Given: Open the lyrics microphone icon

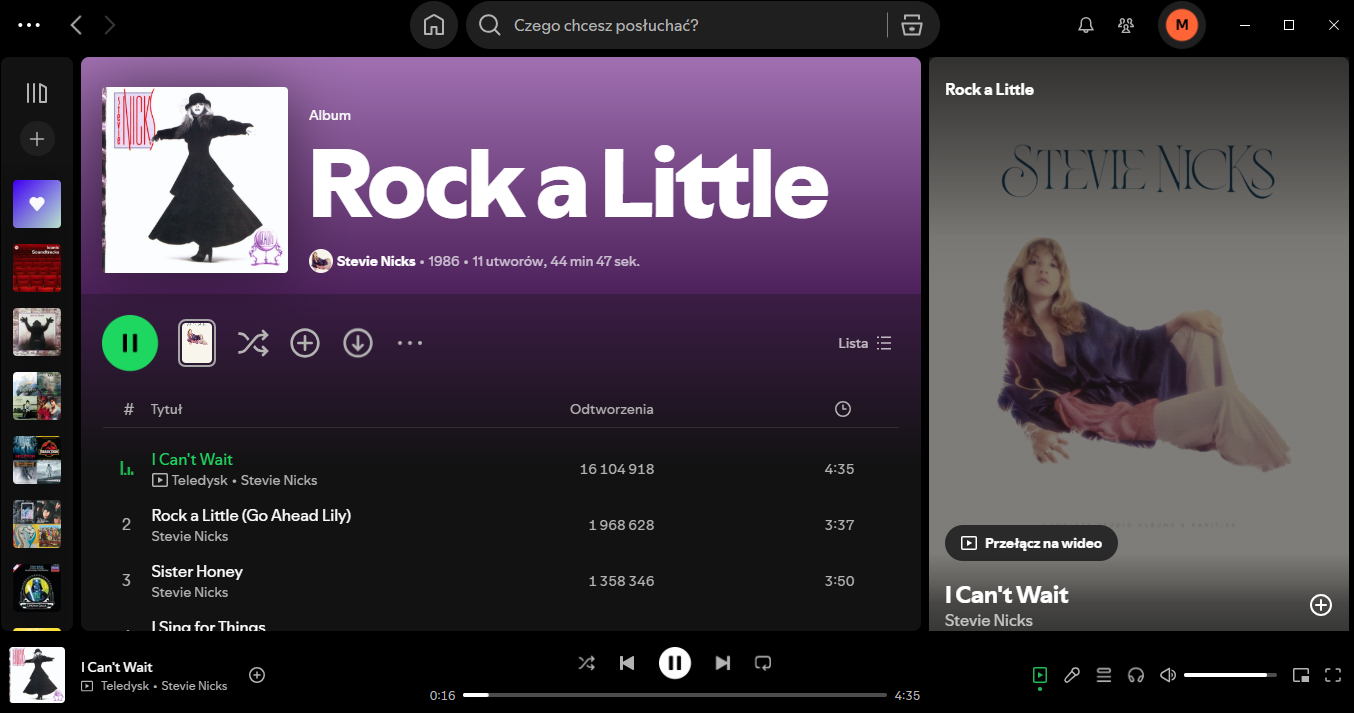Looking at the screenshot, I should coord(1072,675).
